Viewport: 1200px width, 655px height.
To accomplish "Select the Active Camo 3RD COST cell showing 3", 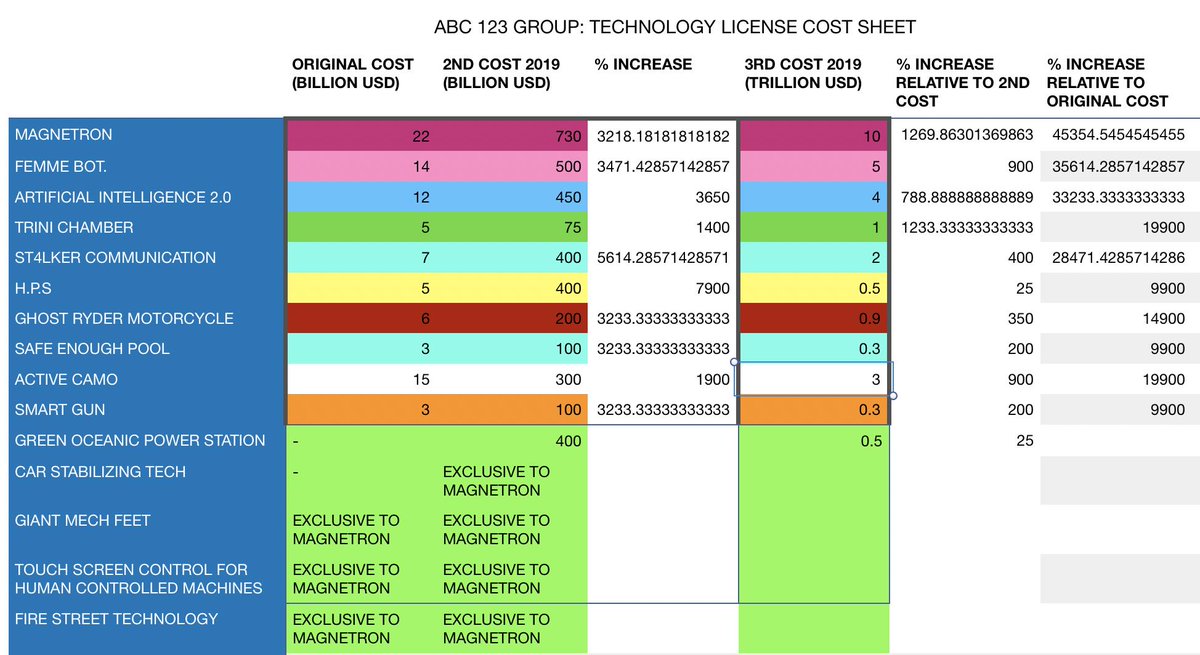I will coord(813,379).
